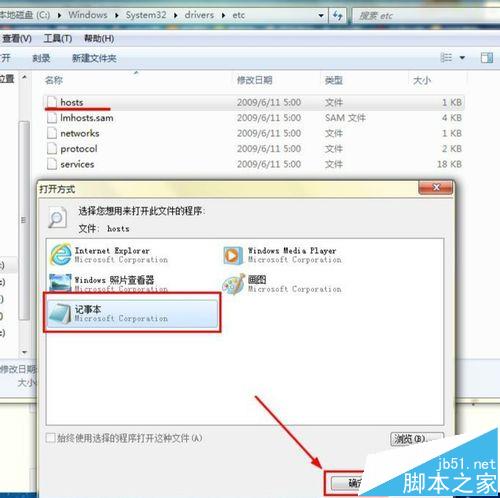This screenshot has height=498, width=500.
Task: Select the protocol file icon
Action: [52, 148]
